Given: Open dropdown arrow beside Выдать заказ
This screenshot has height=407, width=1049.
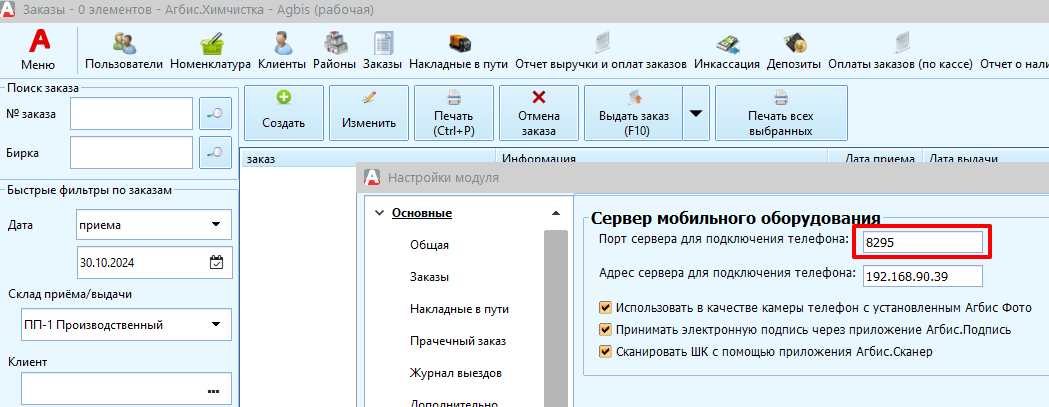Looking at the screenshot, I should 696,112.
